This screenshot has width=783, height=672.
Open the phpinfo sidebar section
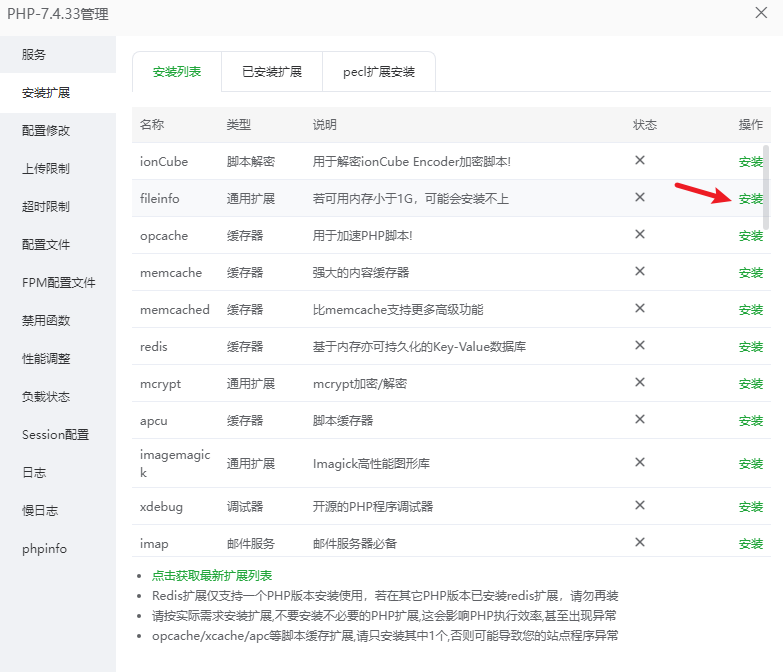pyautogui.click(x=44, y=548)
